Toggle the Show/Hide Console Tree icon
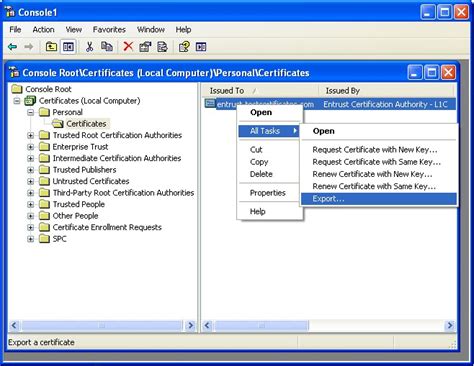This screenshot has height=366, width=474. (68, 47)
